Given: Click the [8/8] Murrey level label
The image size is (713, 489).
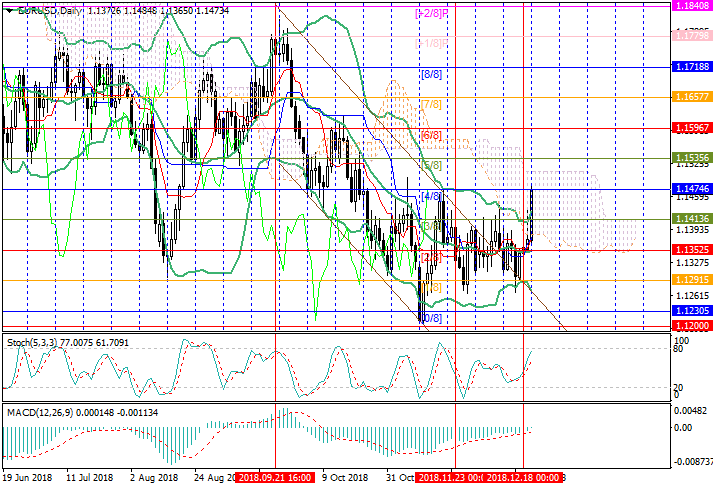Looking at the screenshot, I should tap(431, 75).
